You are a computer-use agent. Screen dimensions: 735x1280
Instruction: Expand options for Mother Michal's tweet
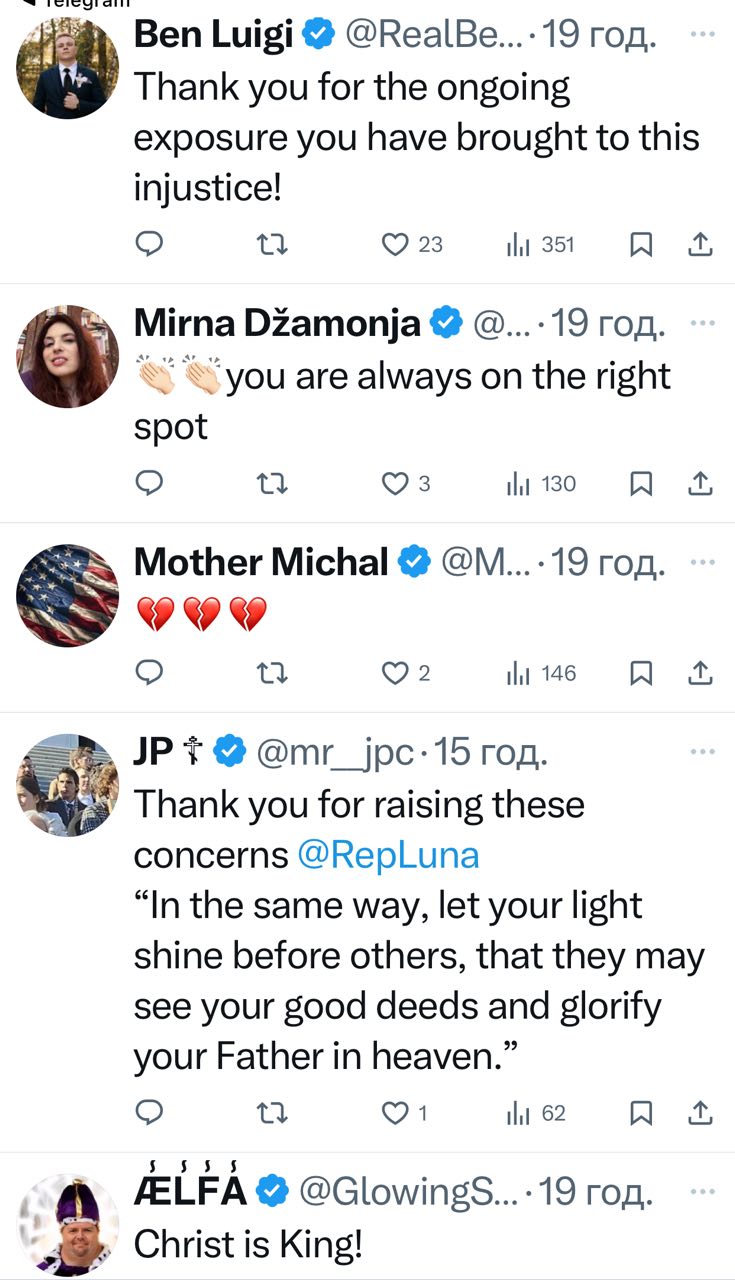703,562
